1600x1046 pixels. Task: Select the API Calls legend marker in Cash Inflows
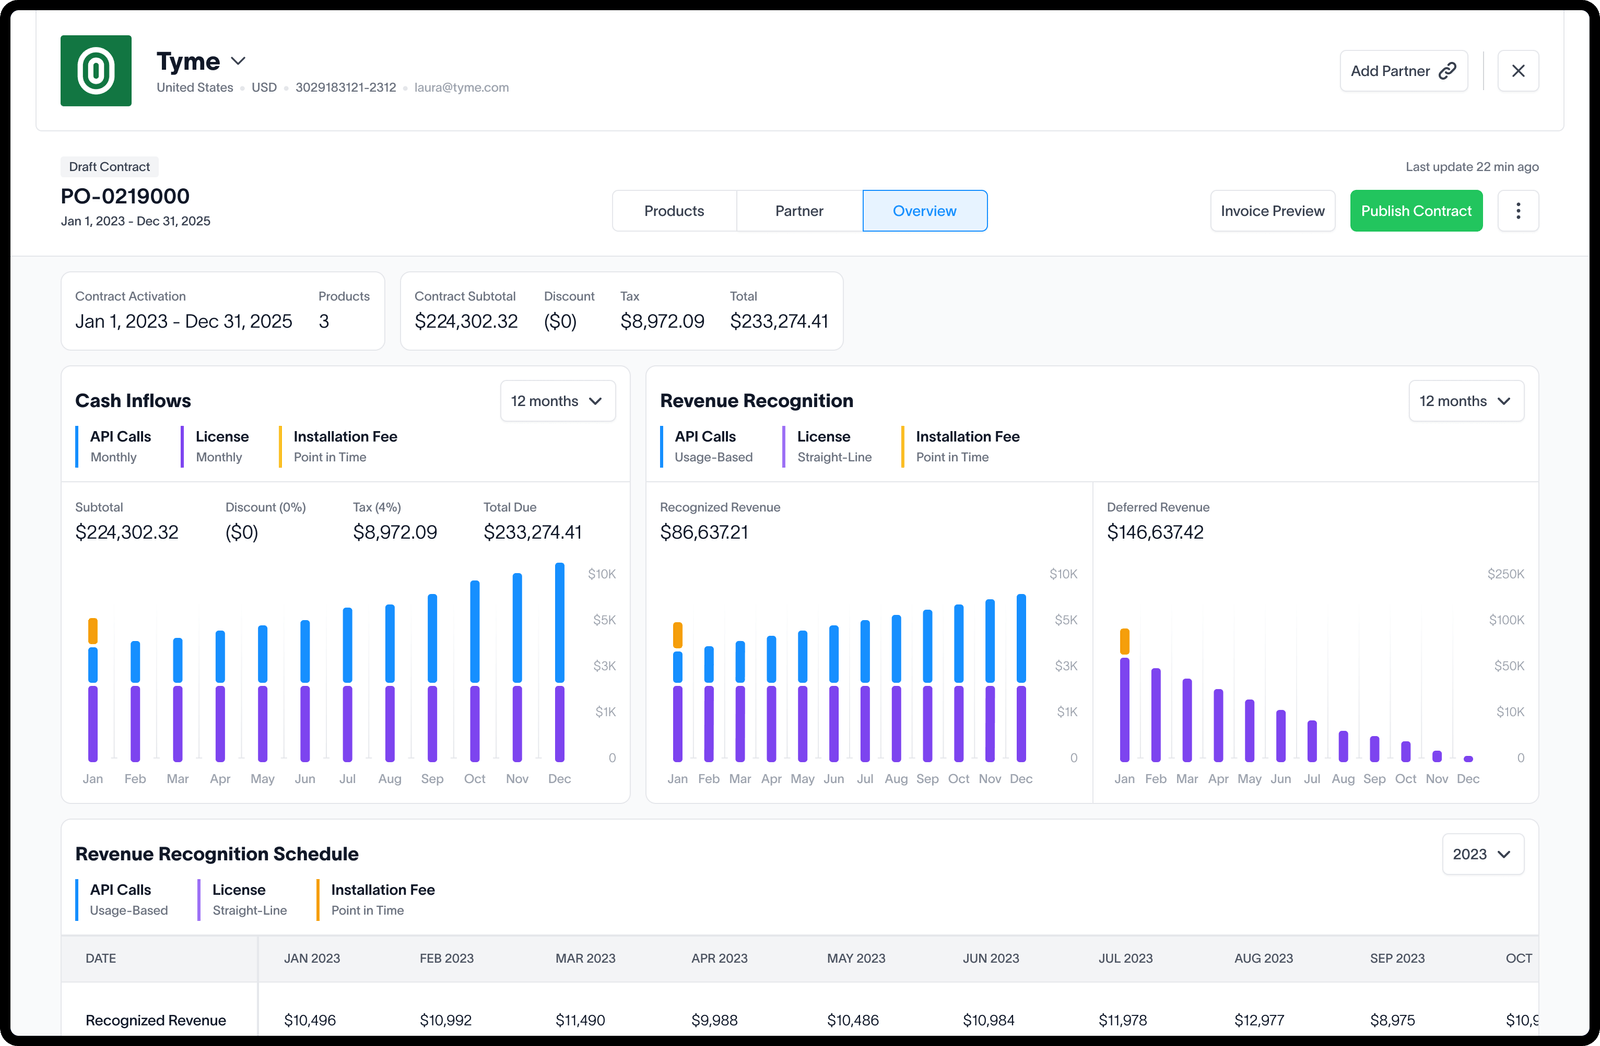click(x=79, y=446)
